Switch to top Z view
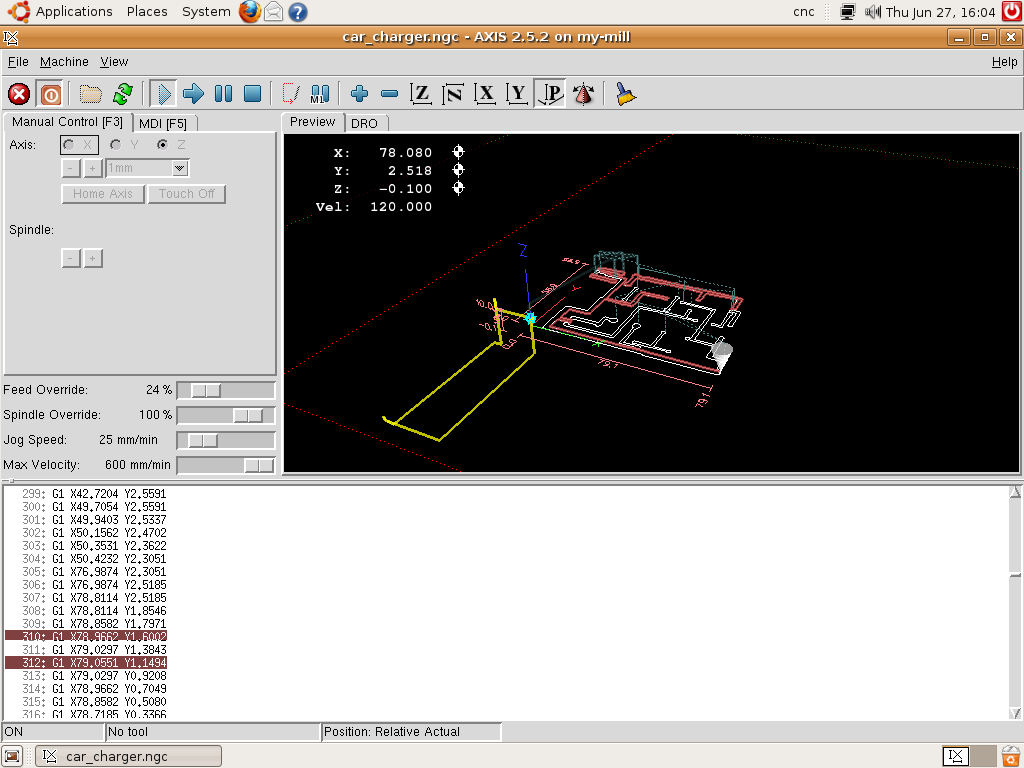The width and height of the screenshot is (1024, 768). point(421,94)
